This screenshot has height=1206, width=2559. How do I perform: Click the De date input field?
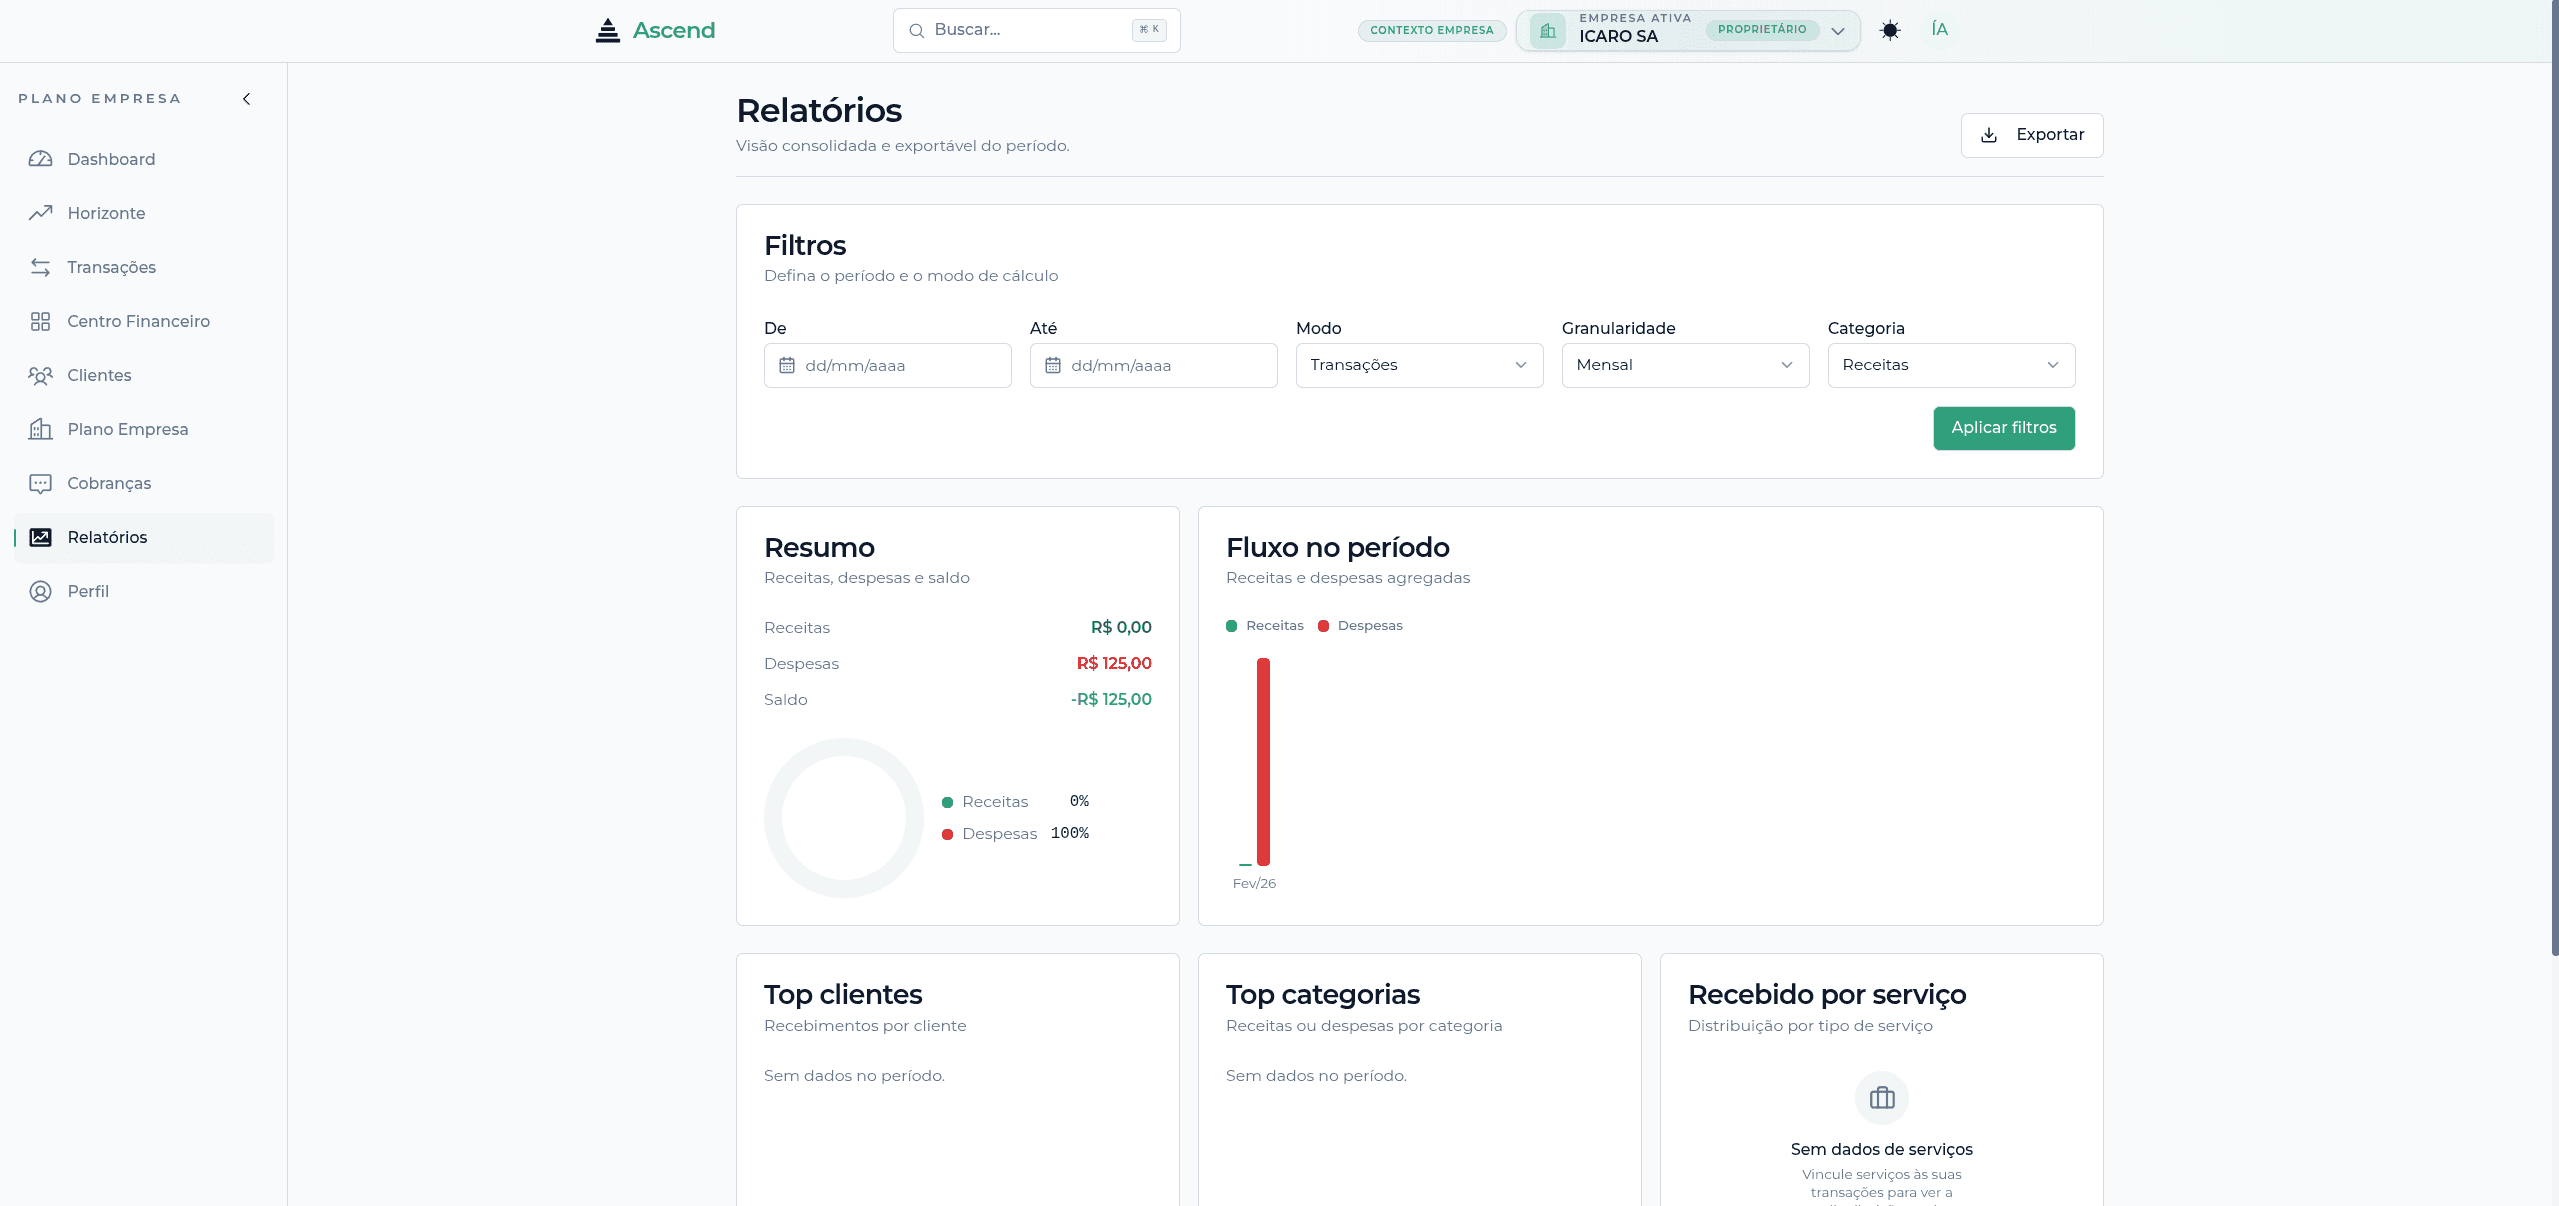pyautogui.click(x=887, y=365)
